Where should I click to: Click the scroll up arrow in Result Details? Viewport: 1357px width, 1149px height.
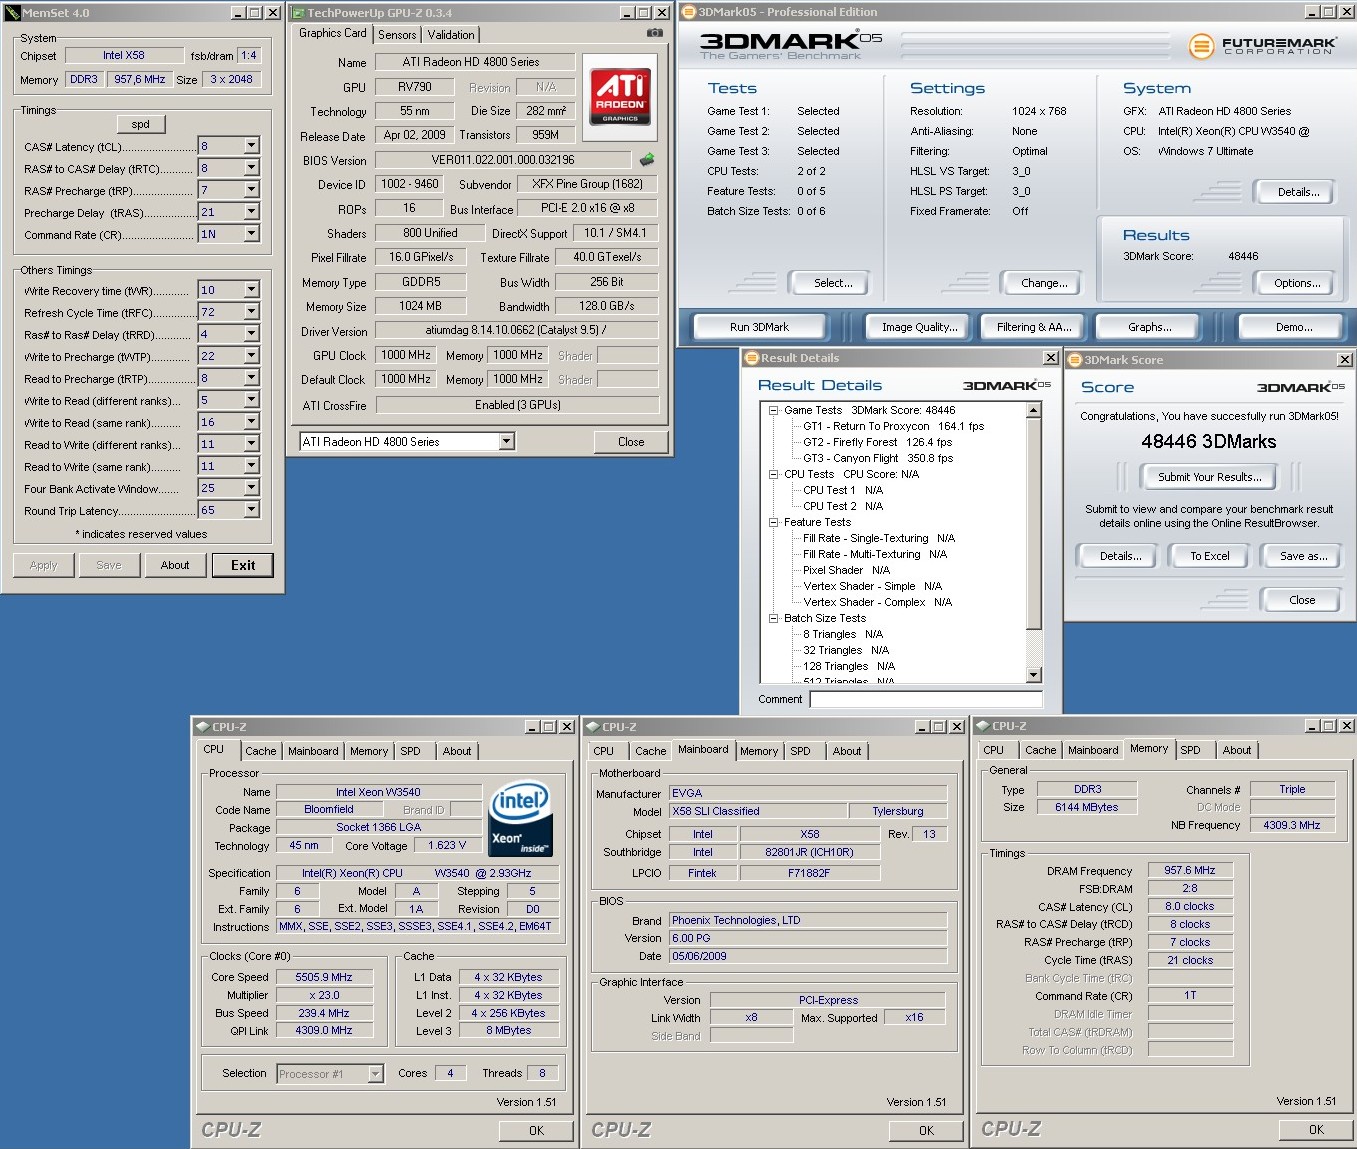[x=1034, y=410]
